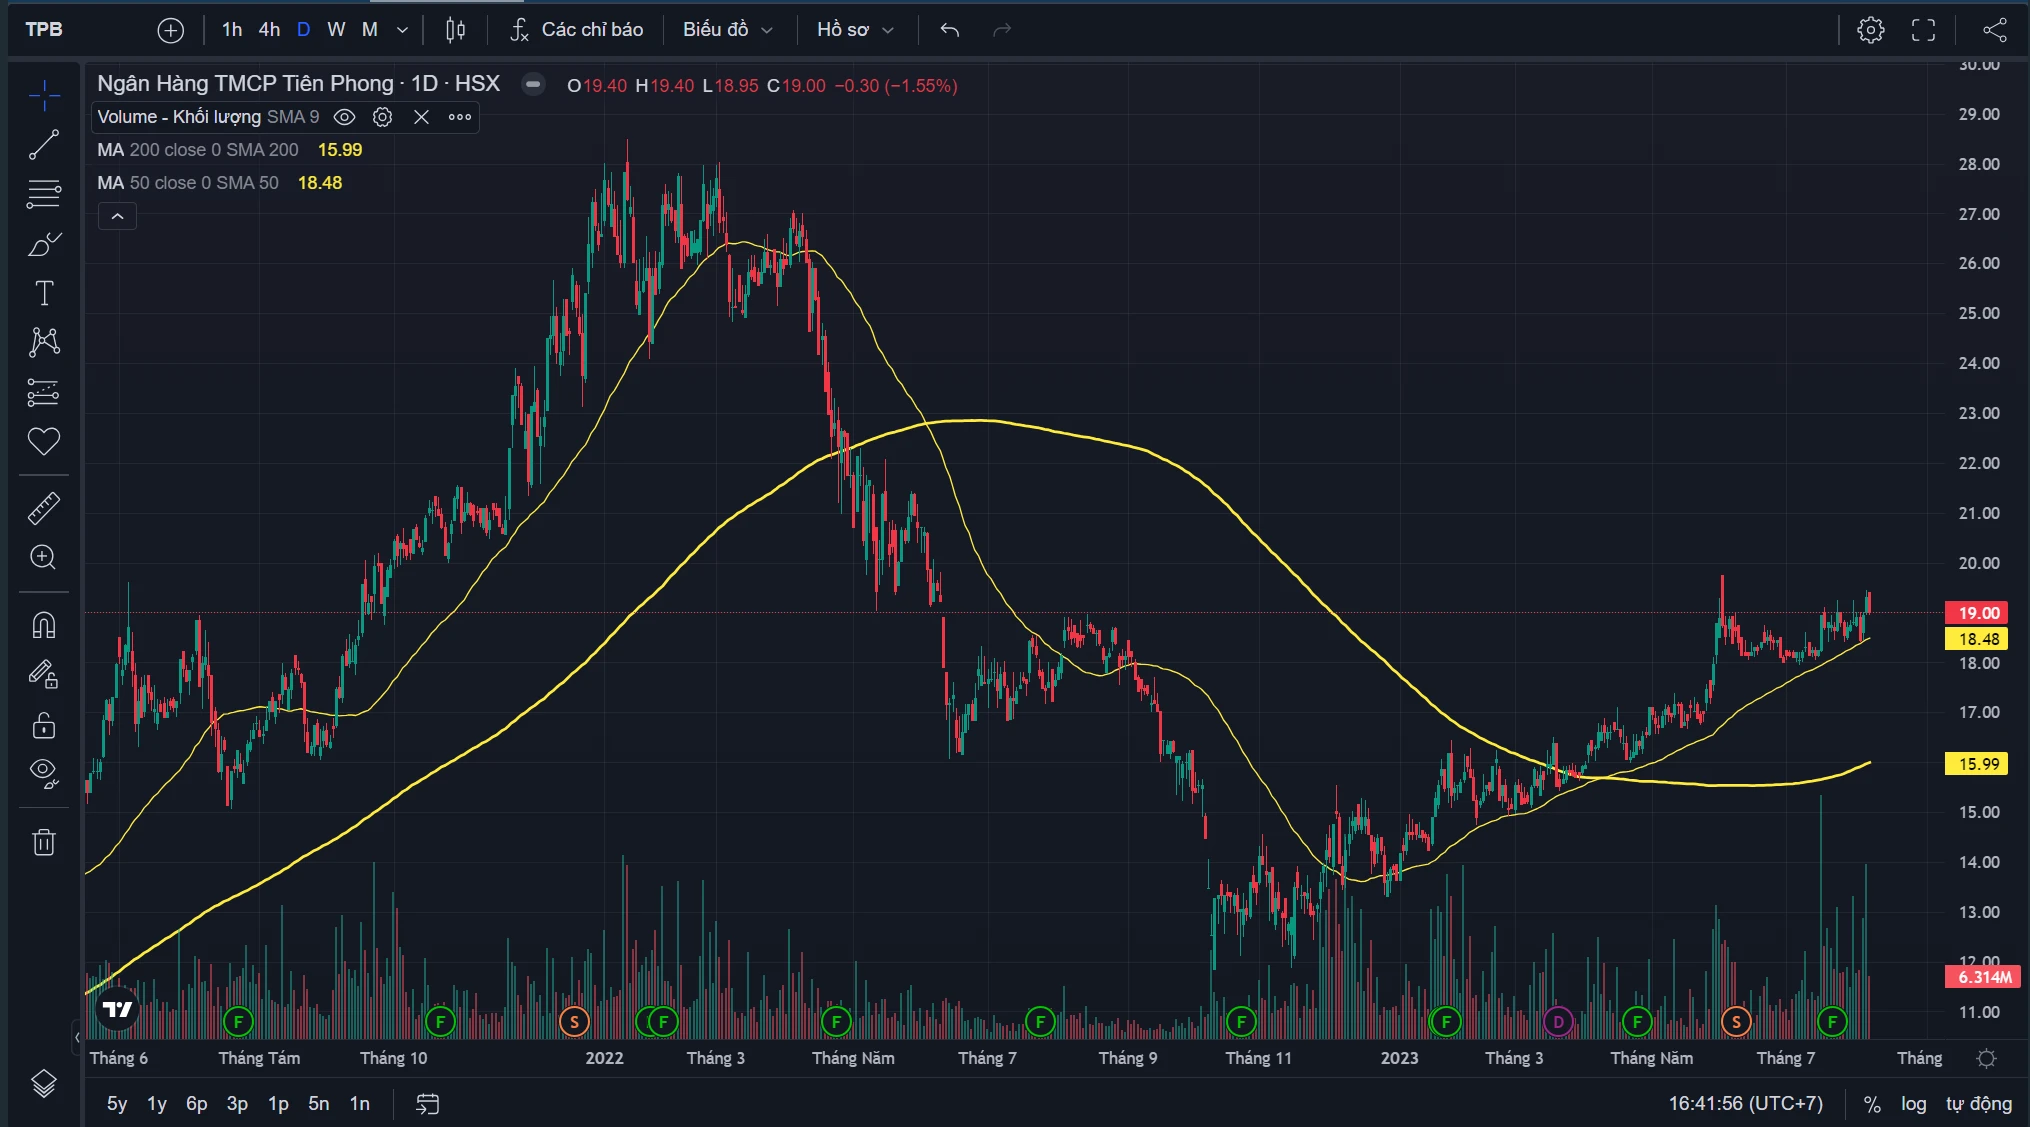
Task: Remove the Volume indicator with X
Action: pyautogui.click(x=421, y=117)
